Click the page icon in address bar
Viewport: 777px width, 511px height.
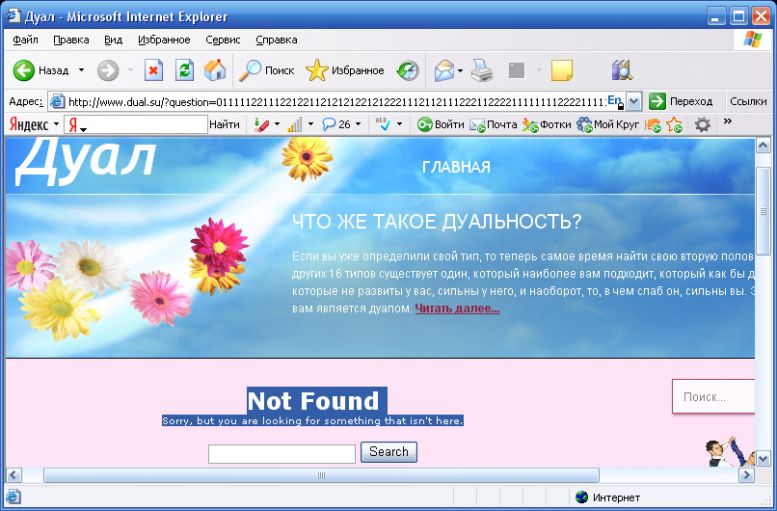pyautogui.click(x=58, y=102)
